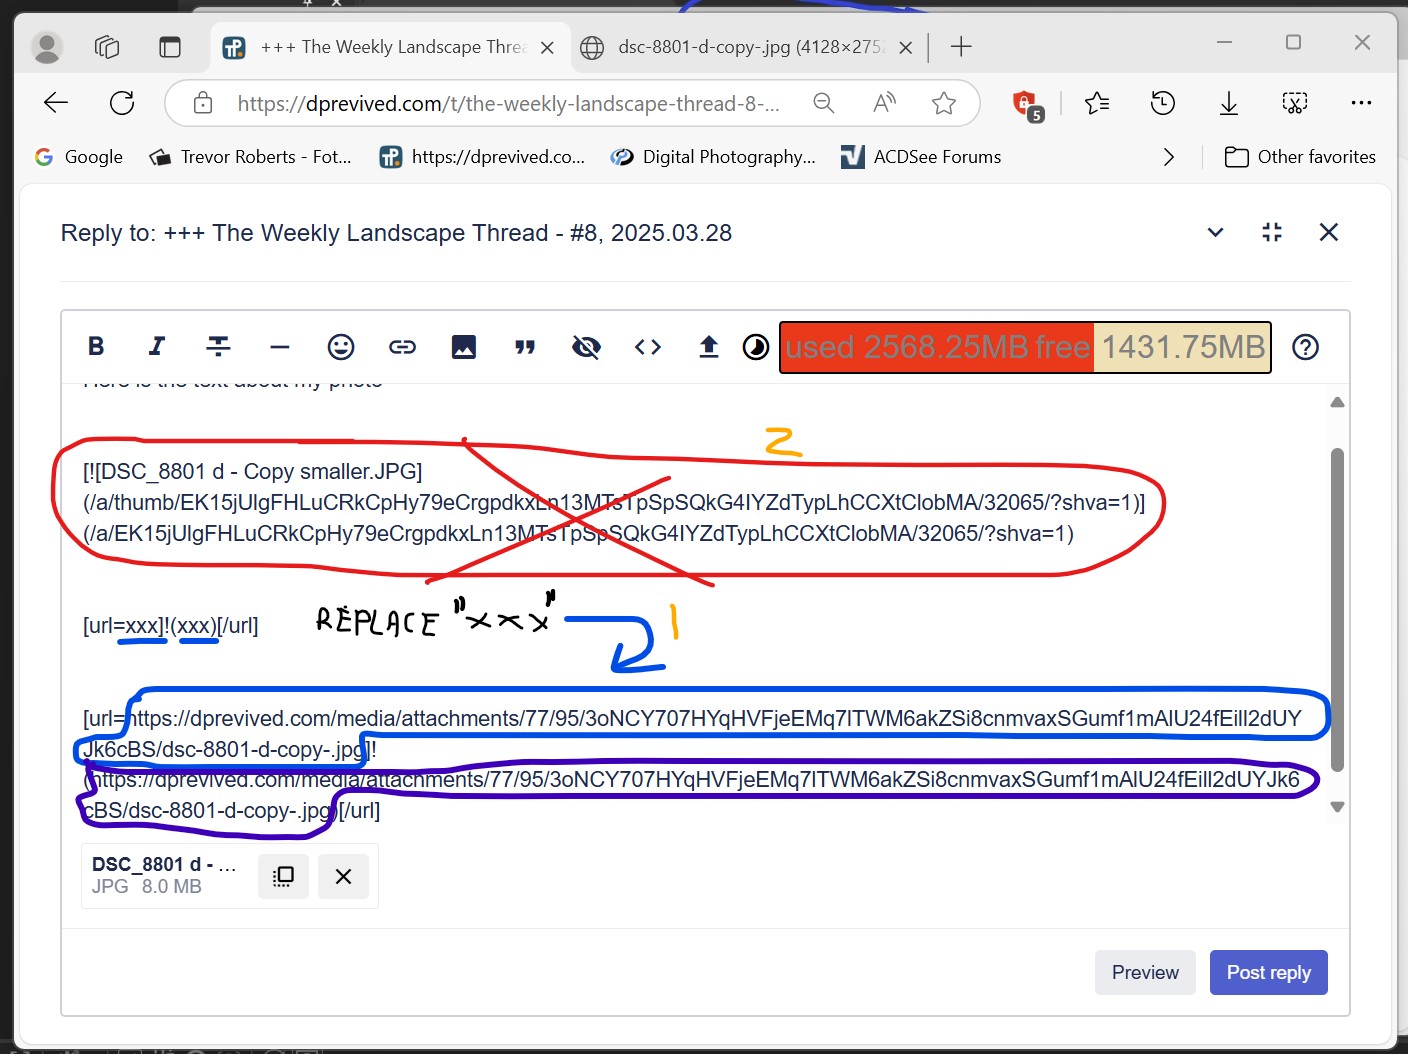
Task: Toggle fullscreen mode for reply composer
Action: [1272, 232]
